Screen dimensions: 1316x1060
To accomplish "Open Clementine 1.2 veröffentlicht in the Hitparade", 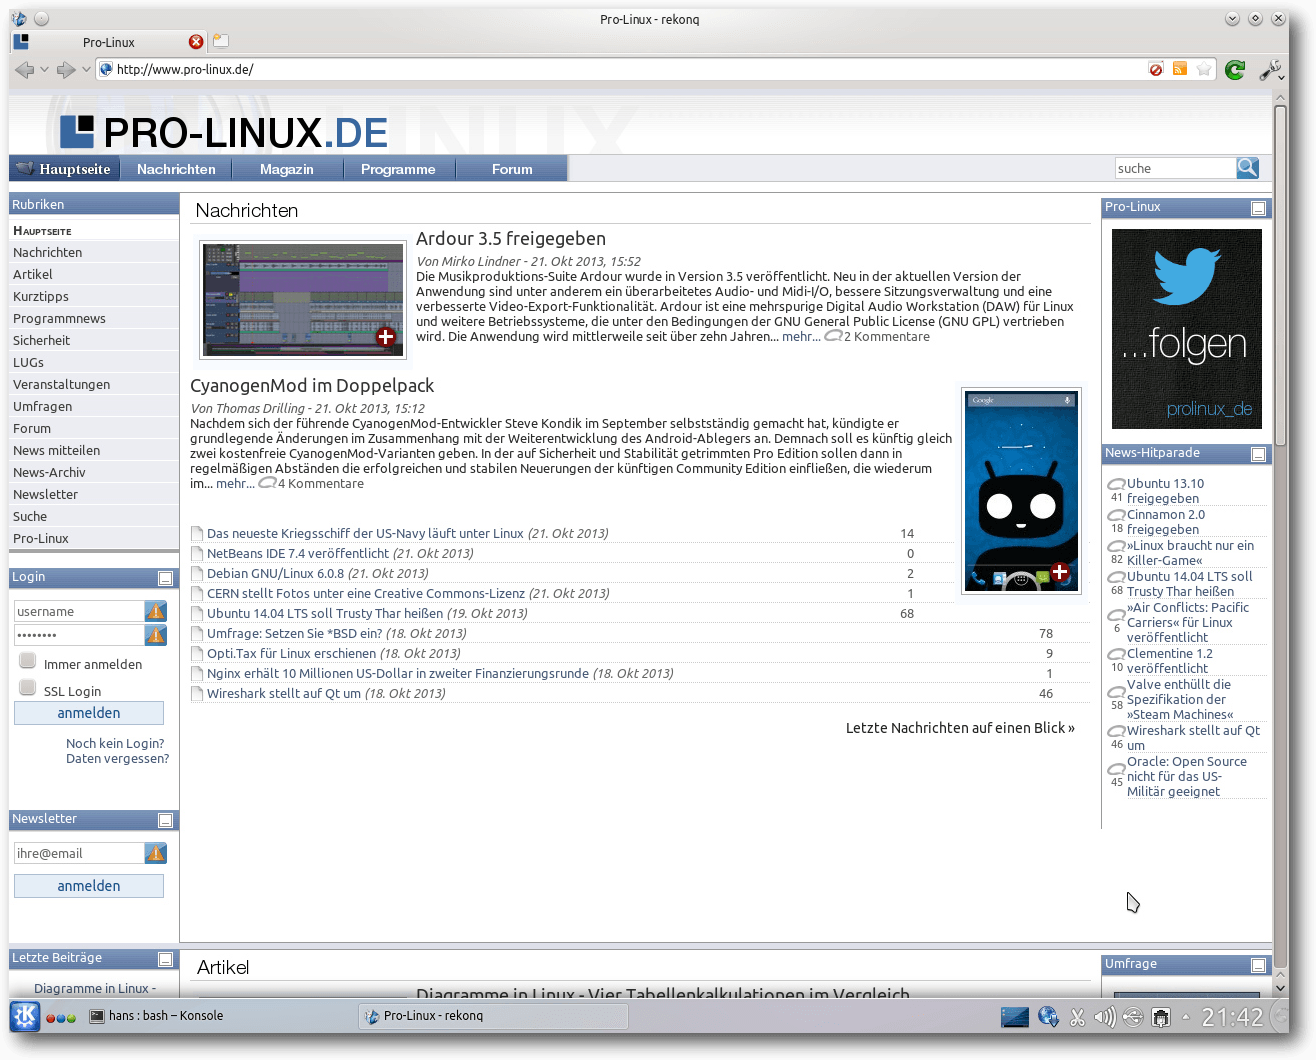I will click(1170, 661).
